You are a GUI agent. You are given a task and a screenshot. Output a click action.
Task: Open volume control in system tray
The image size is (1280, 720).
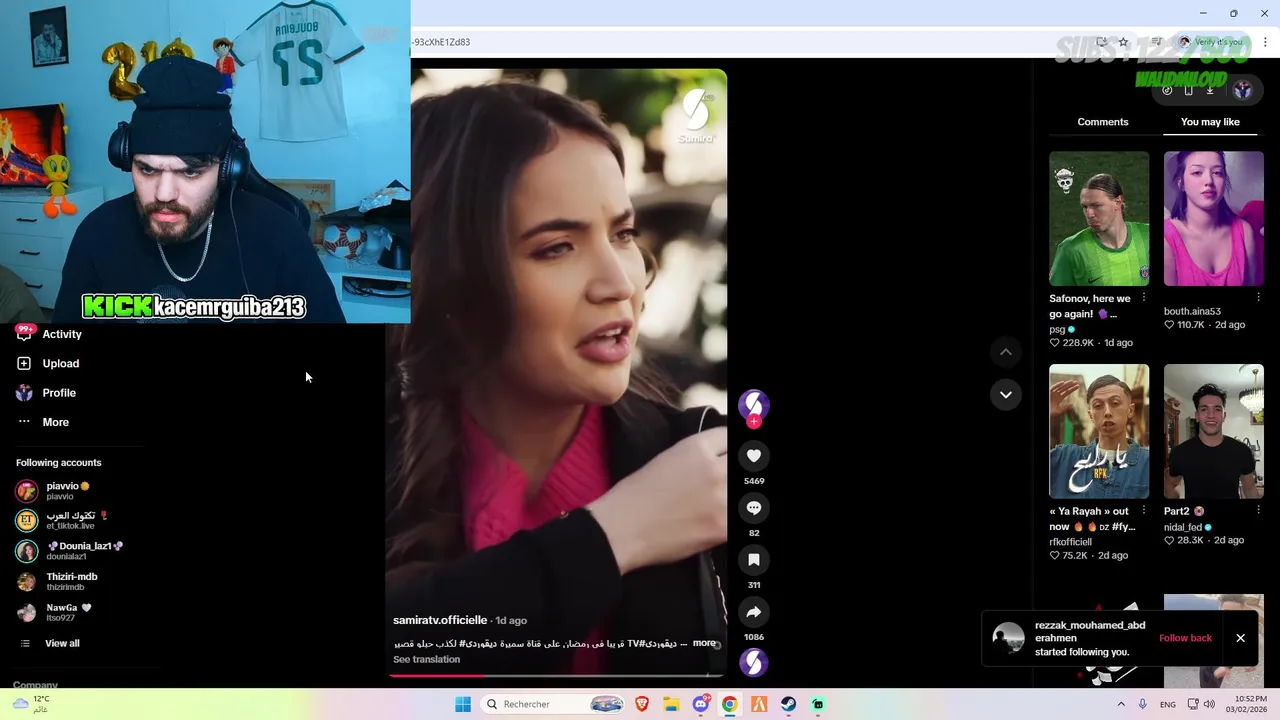click(x=1209, y=704)
